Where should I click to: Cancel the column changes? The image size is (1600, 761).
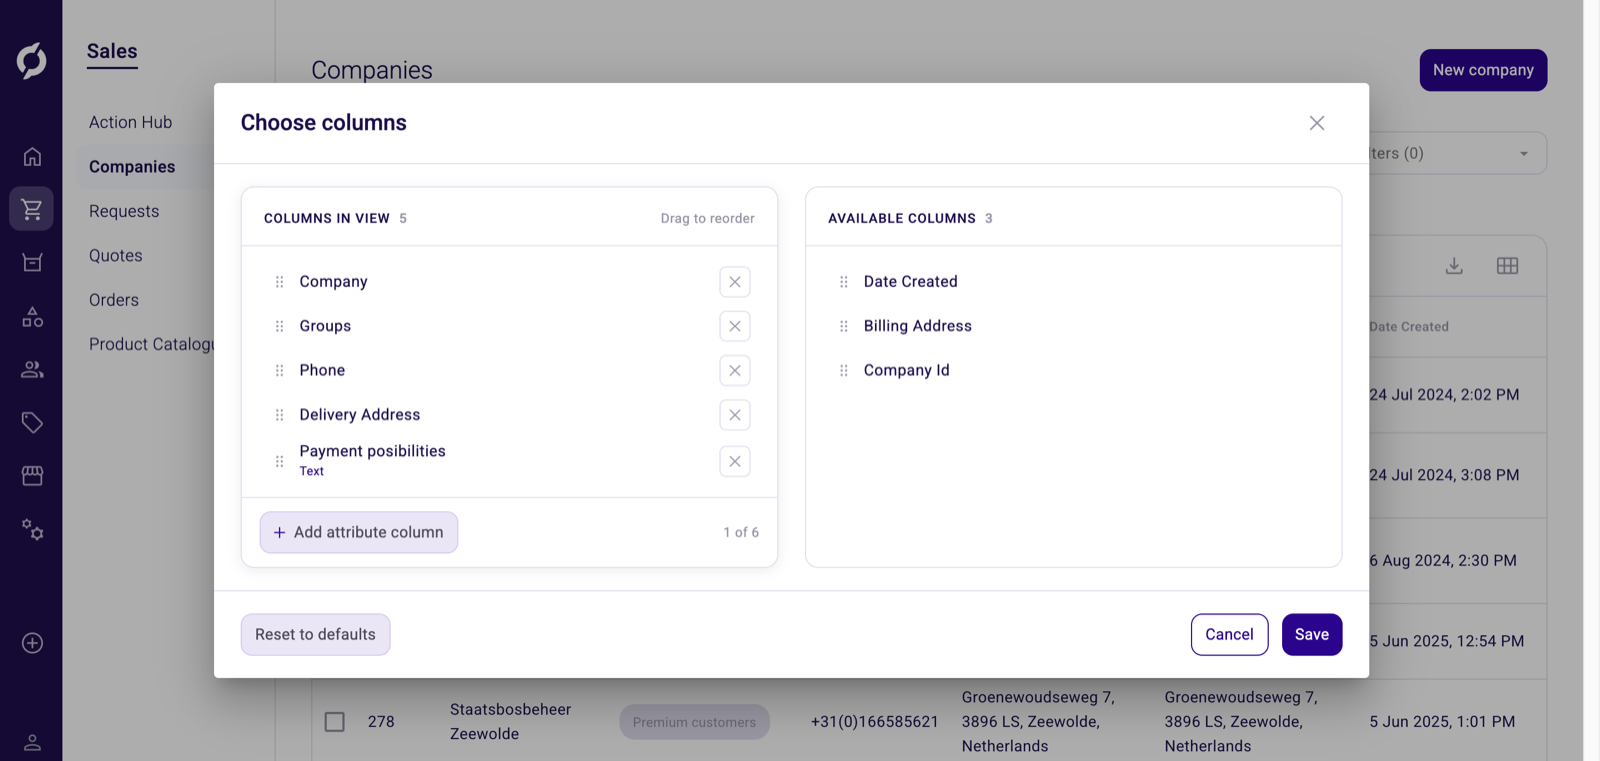[1230, 635]
